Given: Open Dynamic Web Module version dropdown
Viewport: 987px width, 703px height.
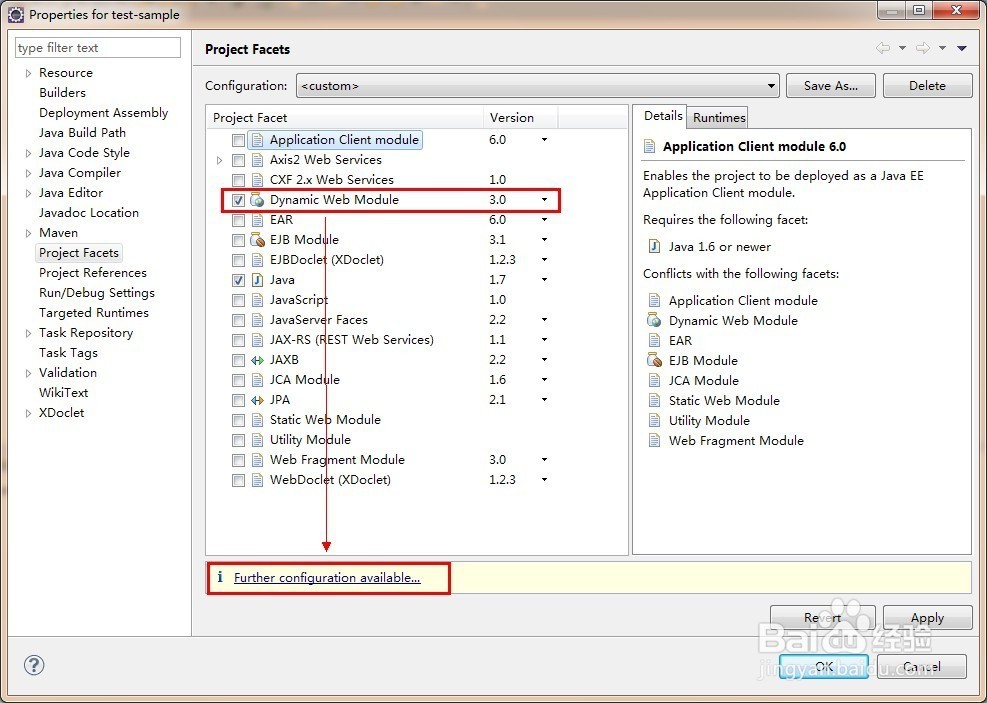Looking at the screenshot, I should pyautogui.click(x=544, y=200).
